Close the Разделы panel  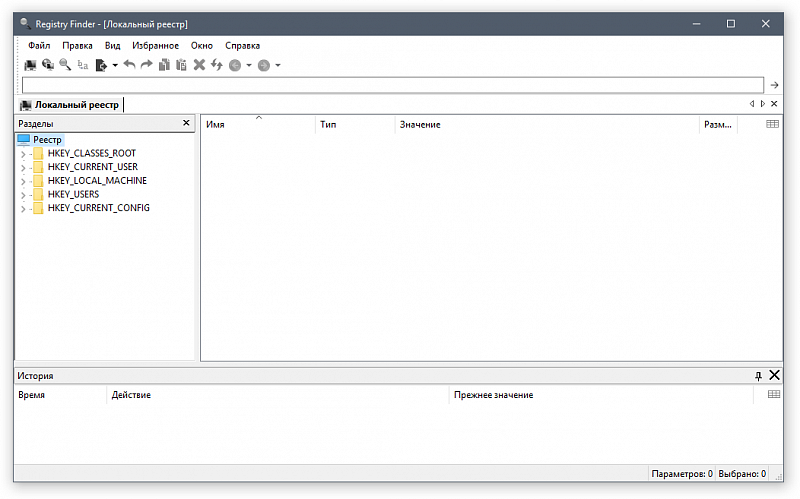tap(186, 123)
